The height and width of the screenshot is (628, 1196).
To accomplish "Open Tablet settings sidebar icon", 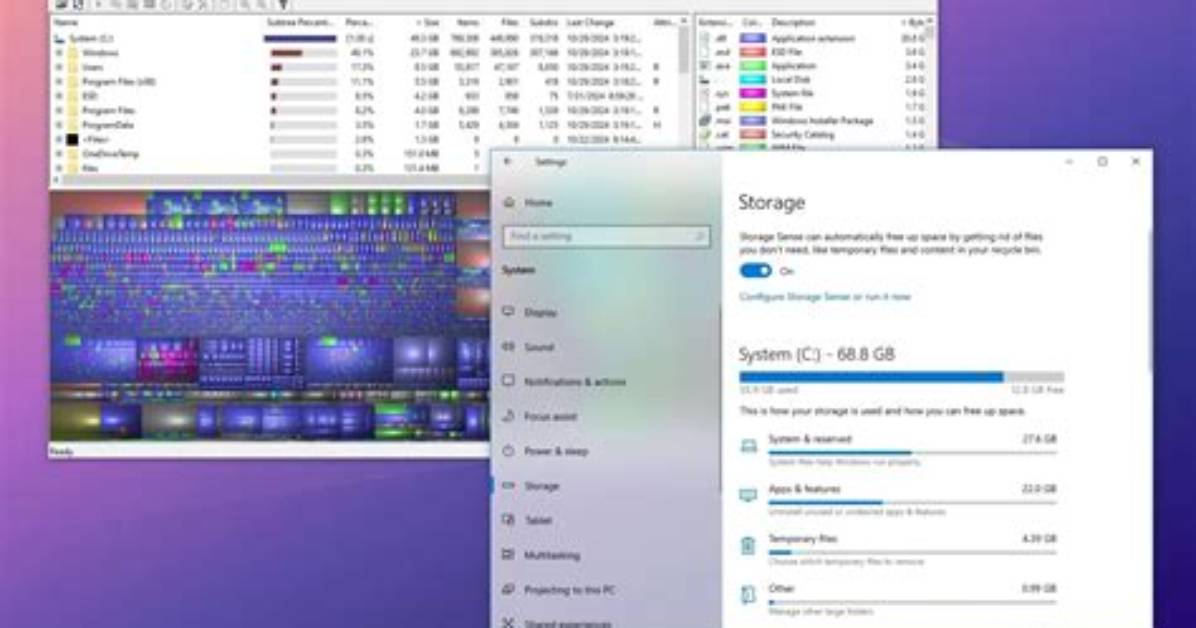I will (509, 520).
